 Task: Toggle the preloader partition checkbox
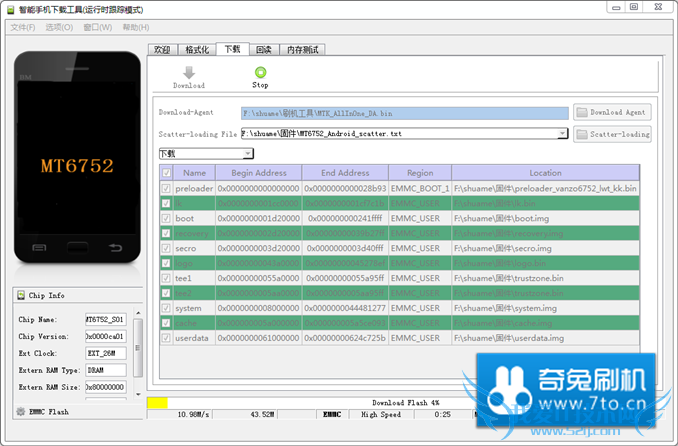pos(166,188)
